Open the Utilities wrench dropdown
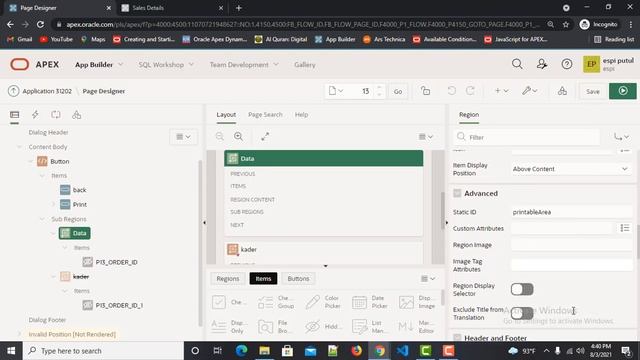 coord(529,91)
